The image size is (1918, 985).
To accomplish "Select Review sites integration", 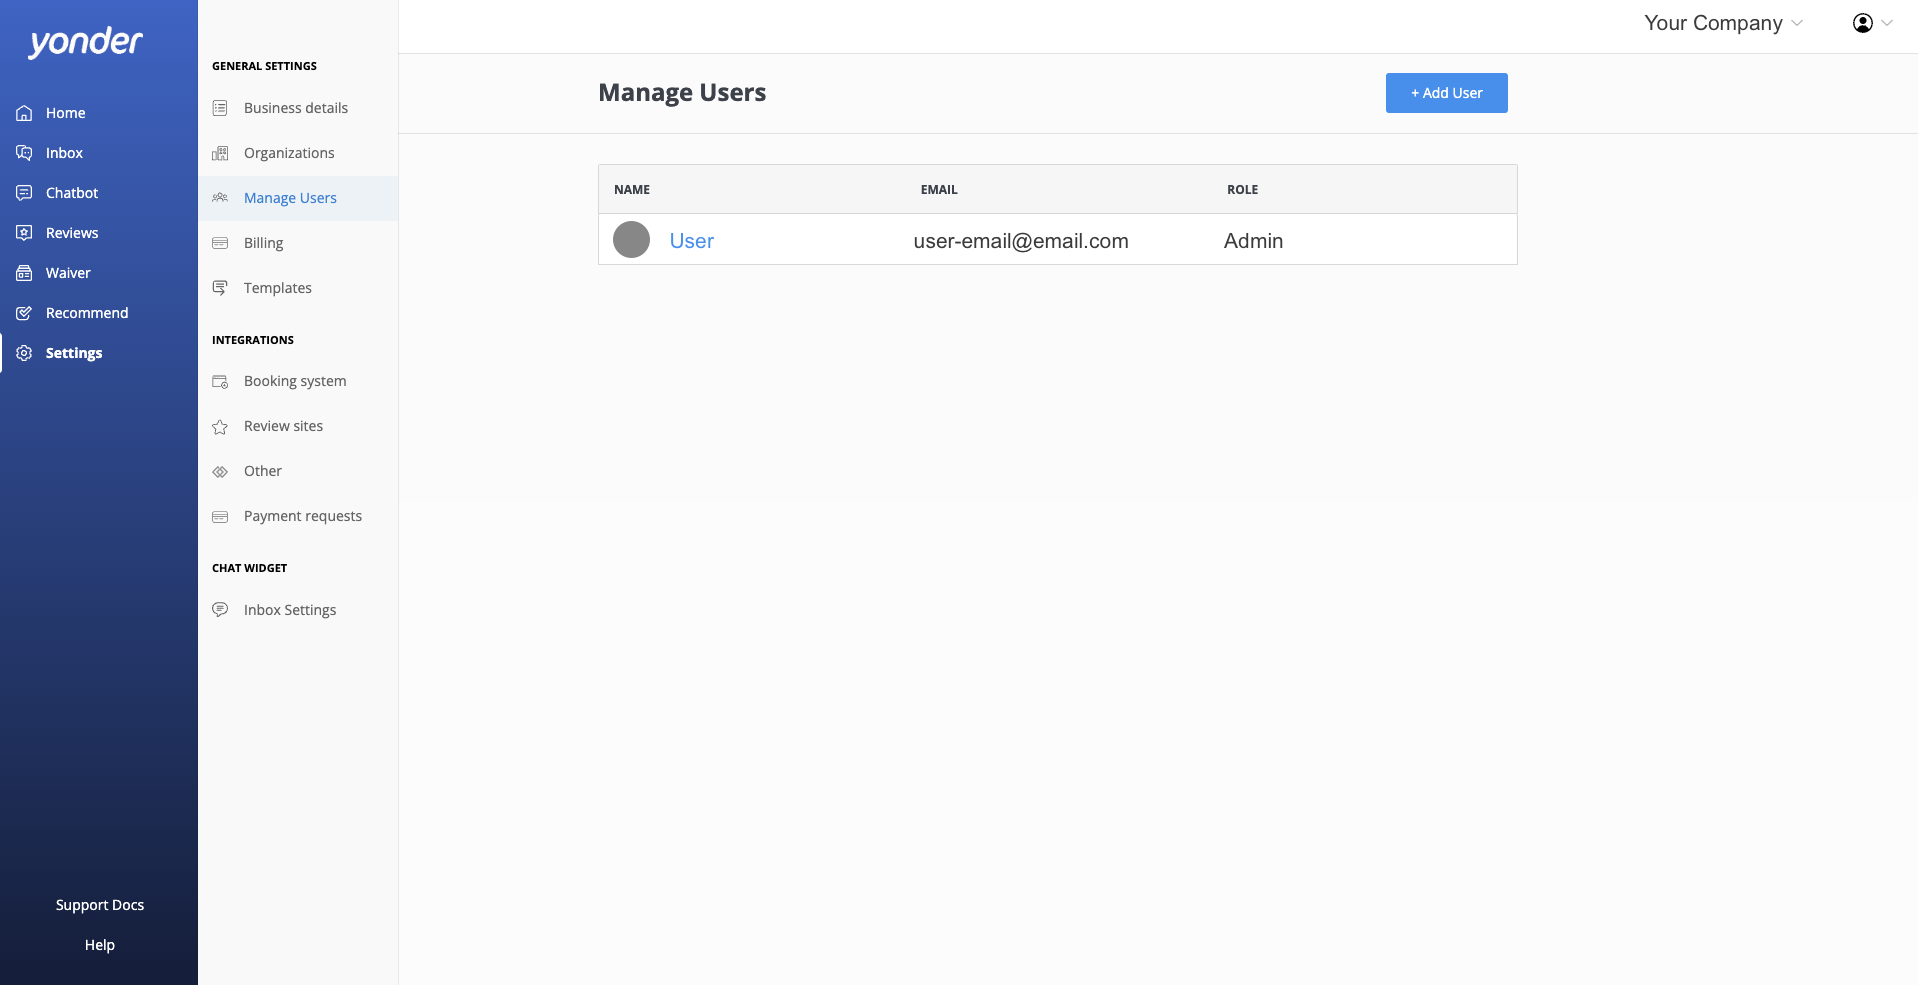I will pos(298,426).
